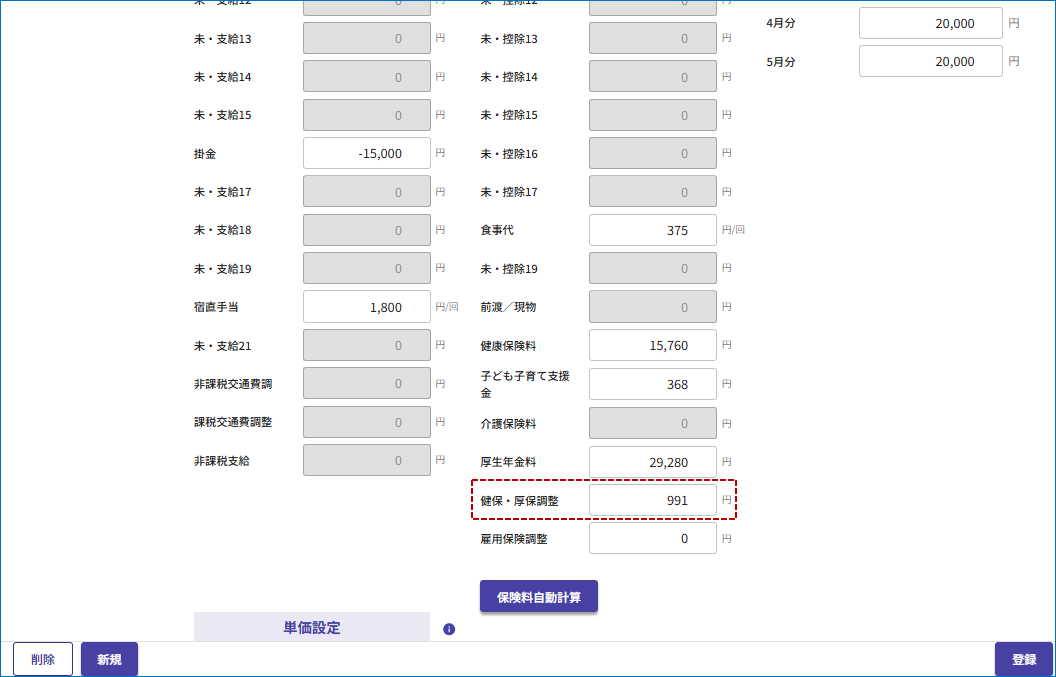Image resolution: width=1056 pixels, height=677 pixels.
Task: Focus the 掛金 amount field
Action: pyautogui.click(x=367, y=153)
